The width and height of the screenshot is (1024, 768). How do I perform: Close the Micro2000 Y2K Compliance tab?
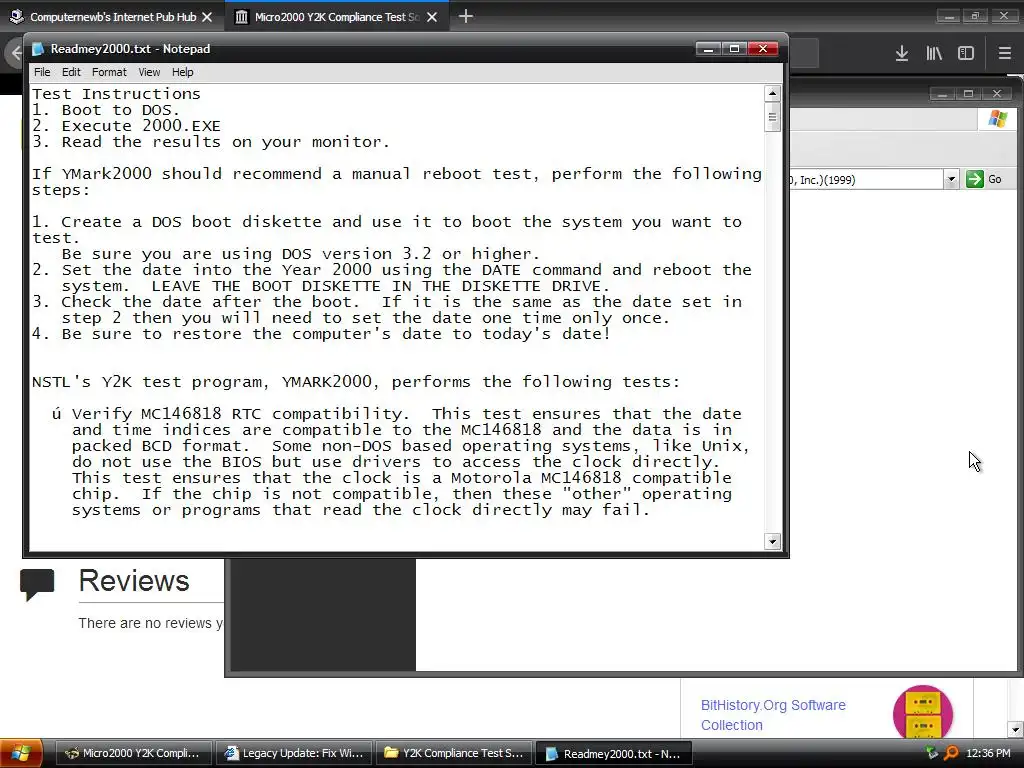coord(432,17)
